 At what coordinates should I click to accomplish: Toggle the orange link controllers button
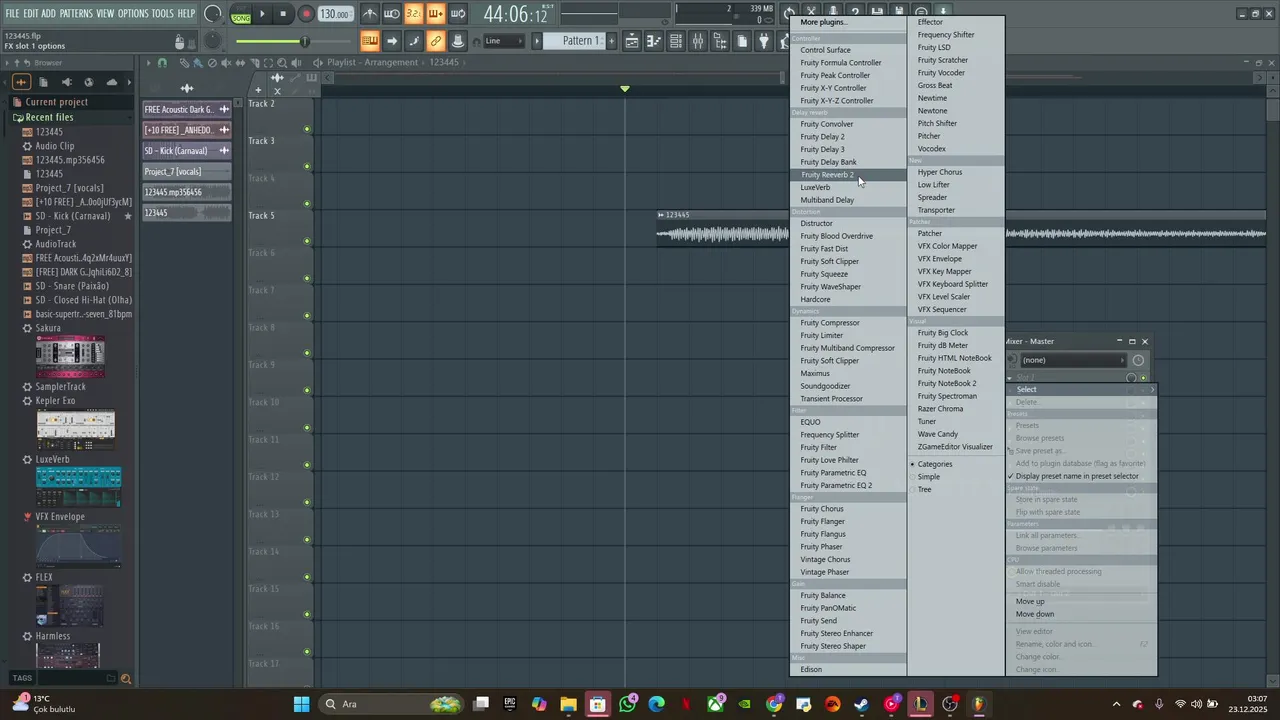[436, 41]
